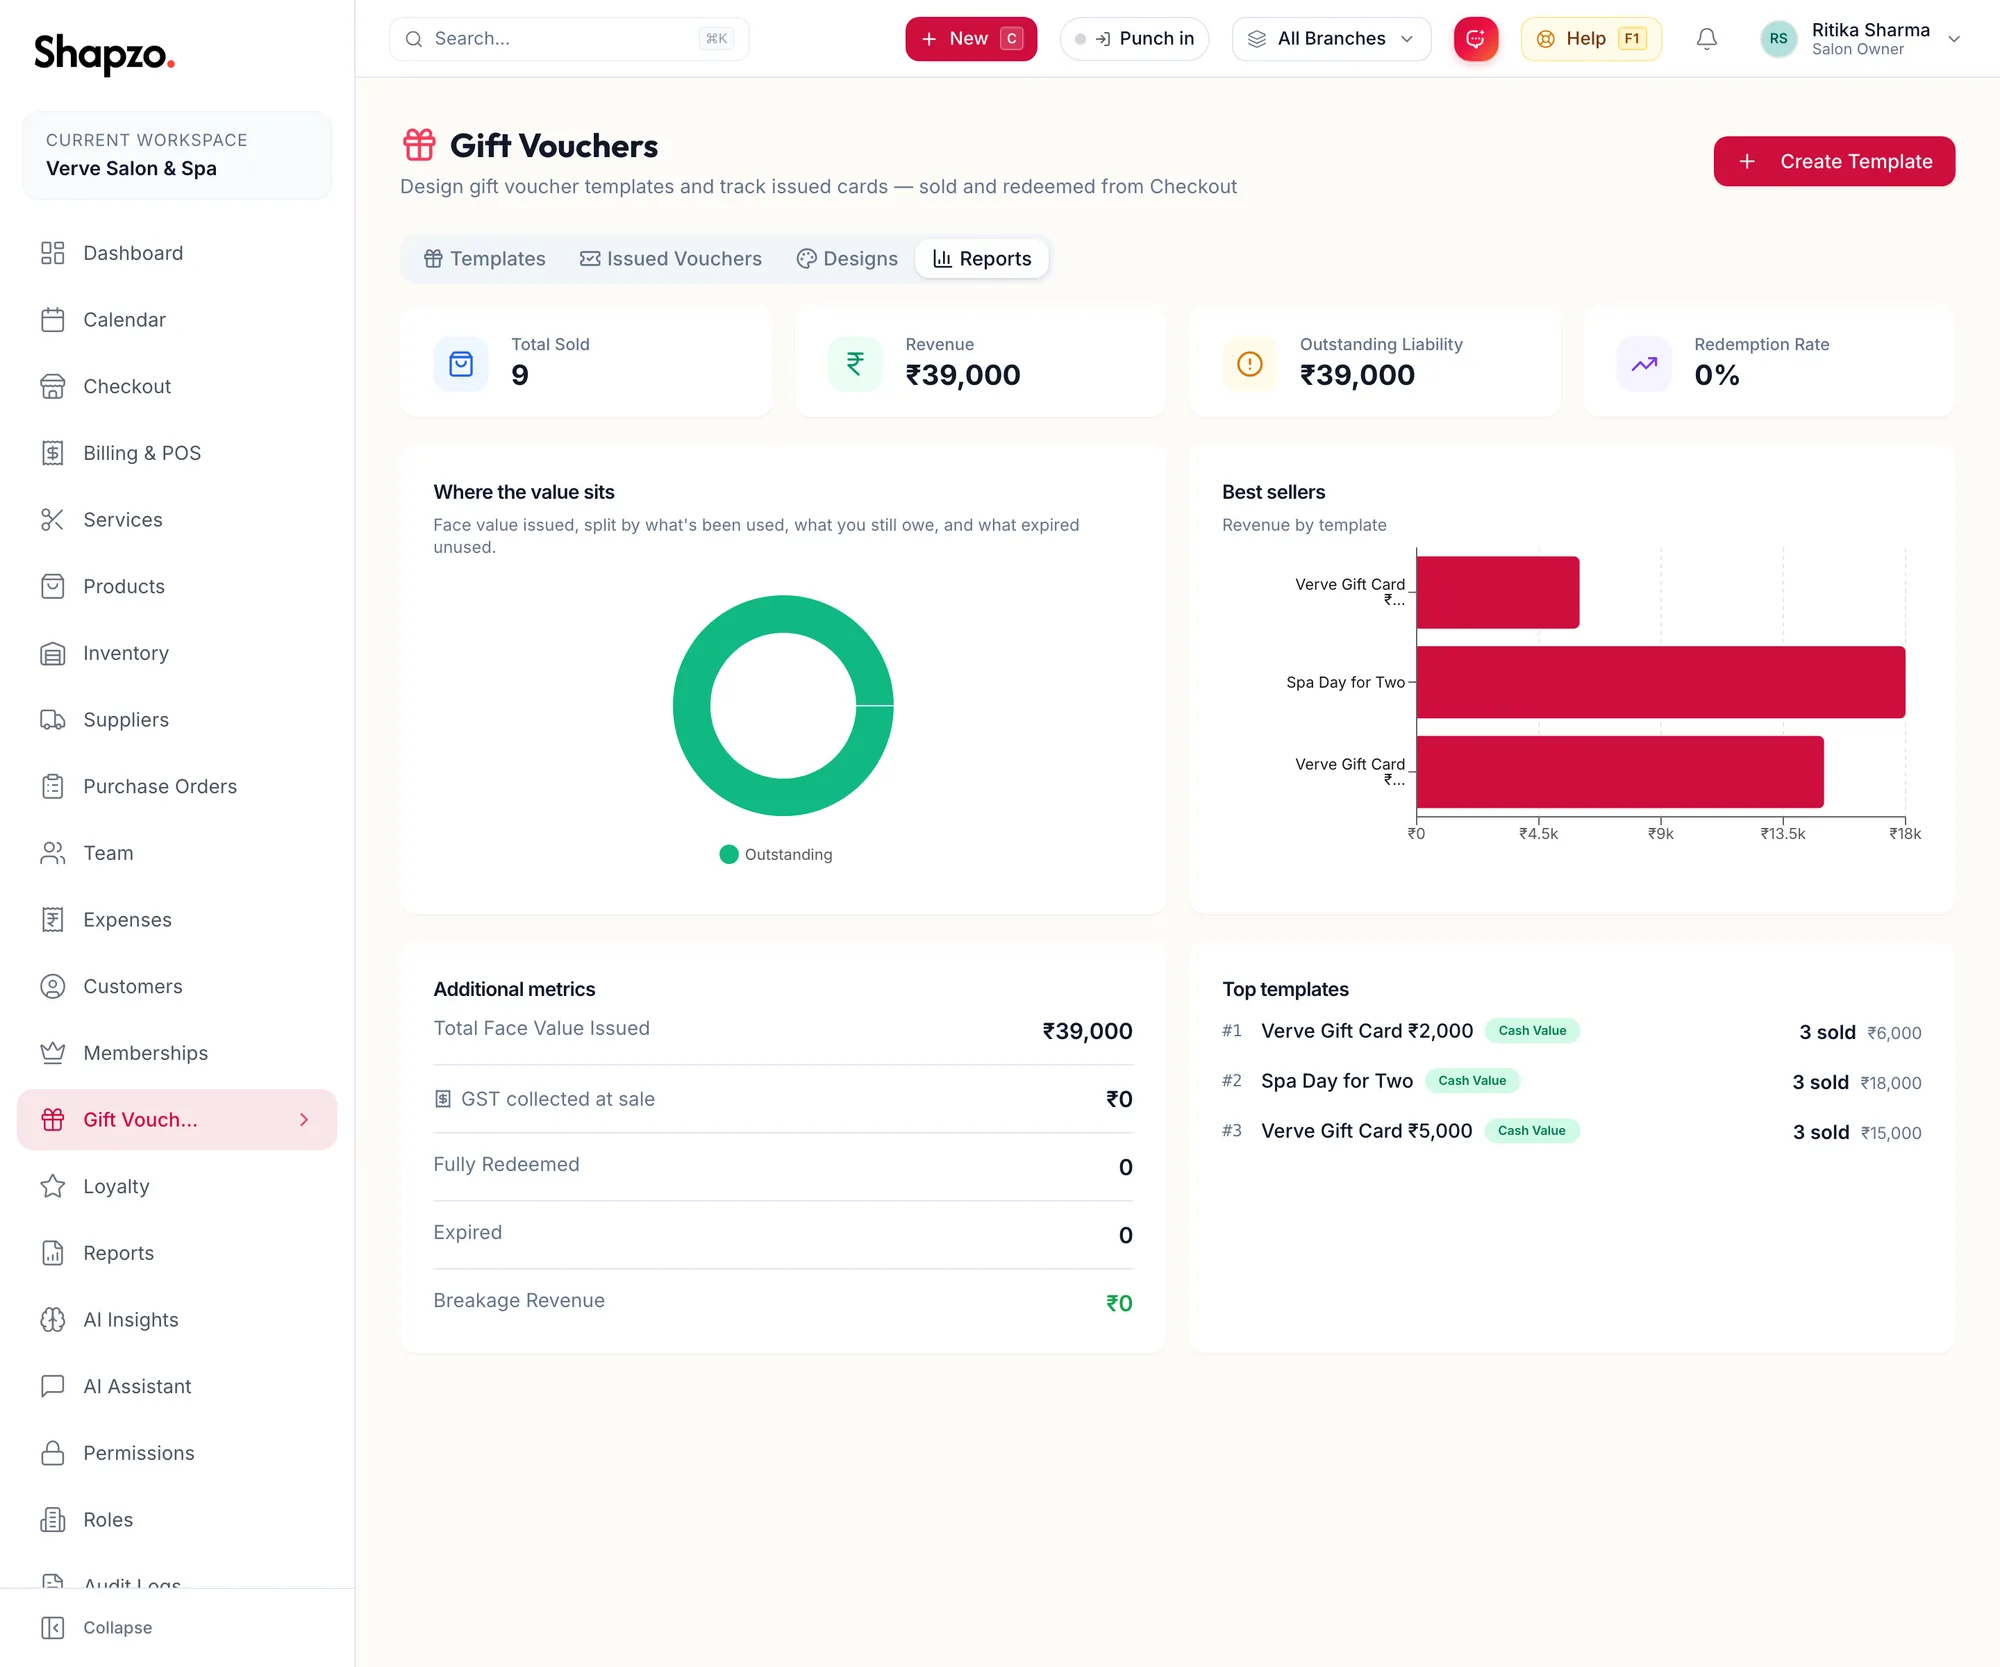Image resolution: width=2000 pixels, height=1667 pixels.
Task: Open Expenses in the sidebar
Action: (x=177, y=920)
